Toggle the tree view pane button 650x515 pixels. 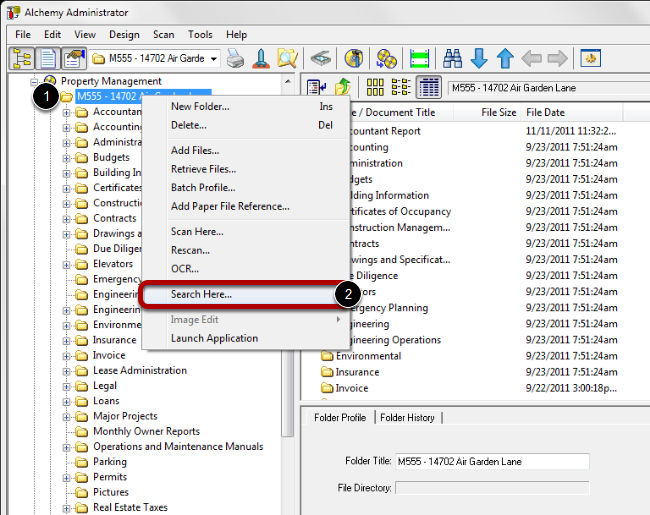22,58
